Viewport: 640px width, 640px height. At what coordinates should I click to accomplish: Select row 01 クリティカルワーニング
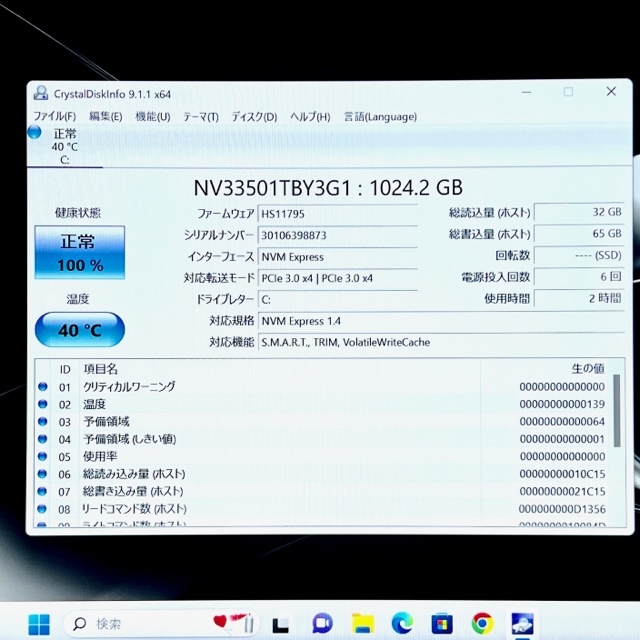coord(322,387)
